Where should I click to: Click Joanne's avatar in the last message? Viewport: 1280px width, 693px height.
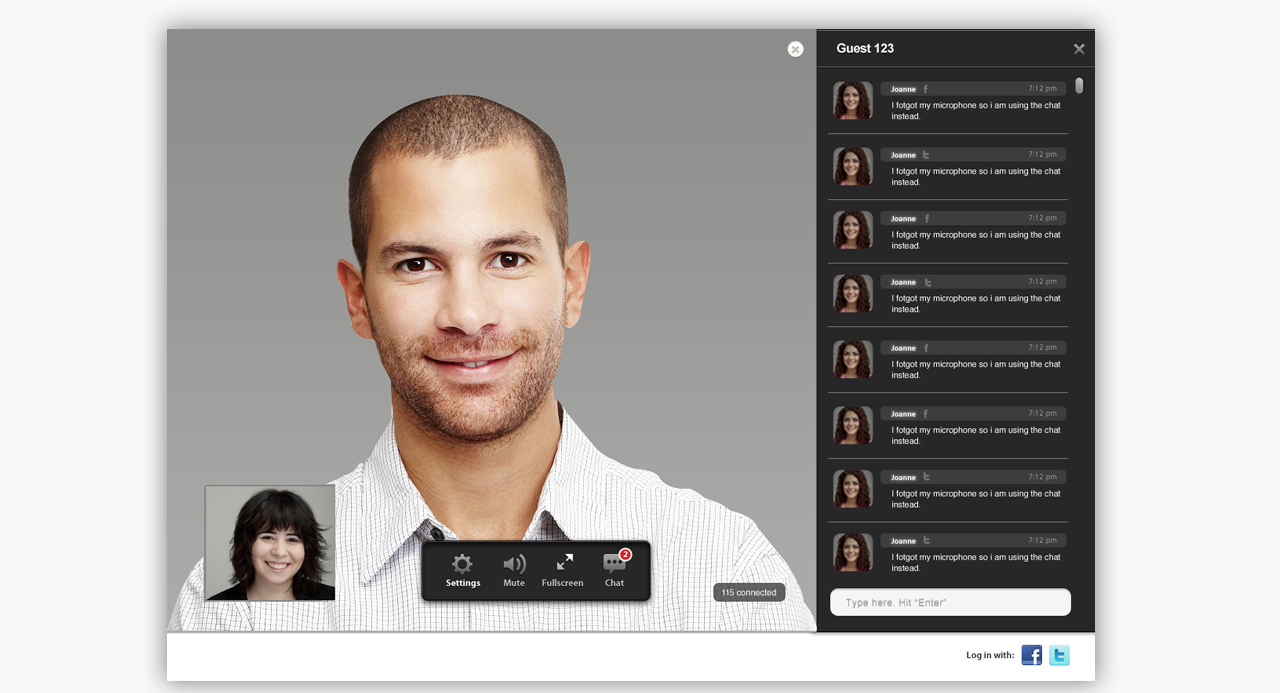coord(852,552)
